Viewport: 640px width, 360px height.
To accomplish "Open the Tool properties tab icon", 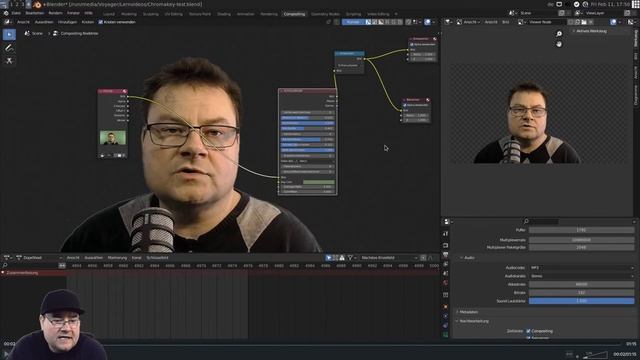I will 445,233.
